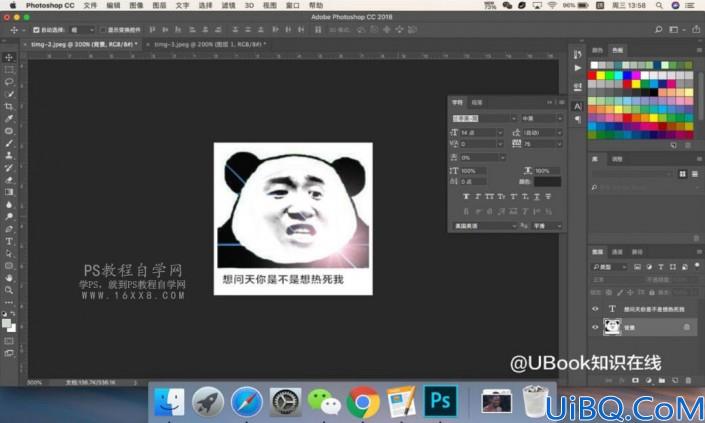Select the Eyedropper tool
The width and height of the screenshot is (705, 423).
click(9, 119)
